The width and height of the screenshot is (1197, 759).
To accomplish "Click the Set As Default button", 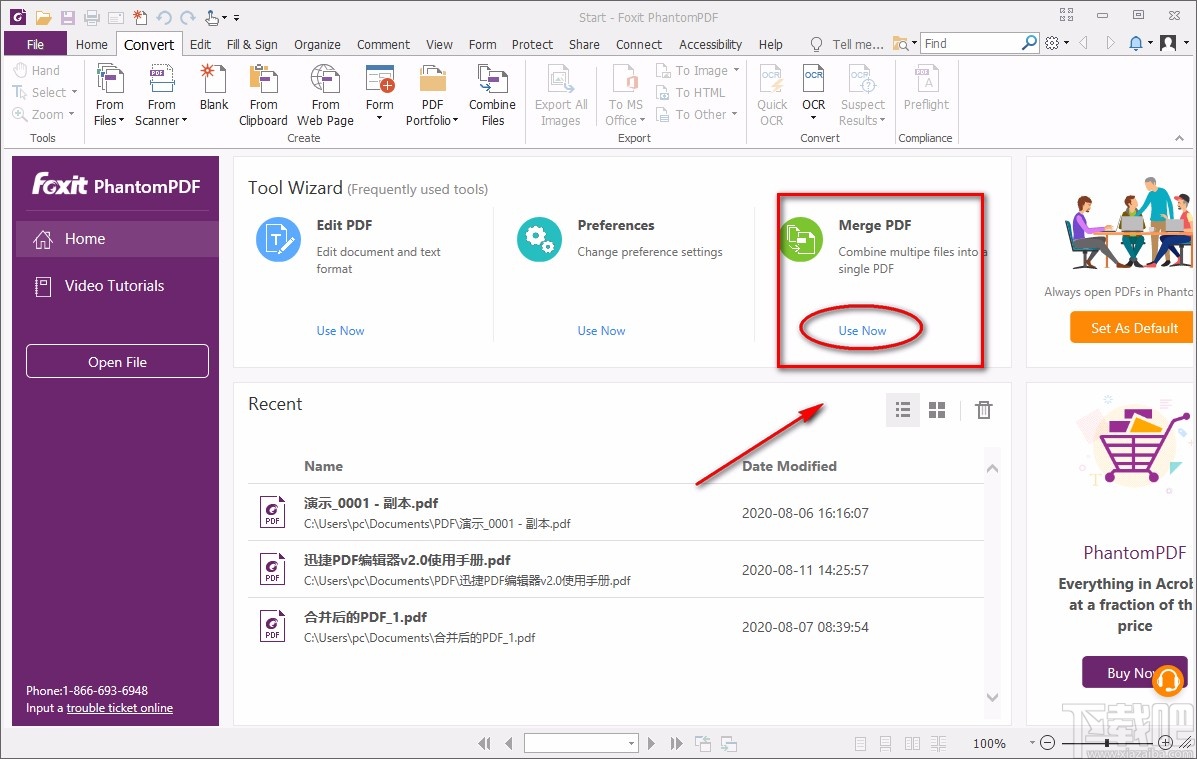I will 1132,328.
